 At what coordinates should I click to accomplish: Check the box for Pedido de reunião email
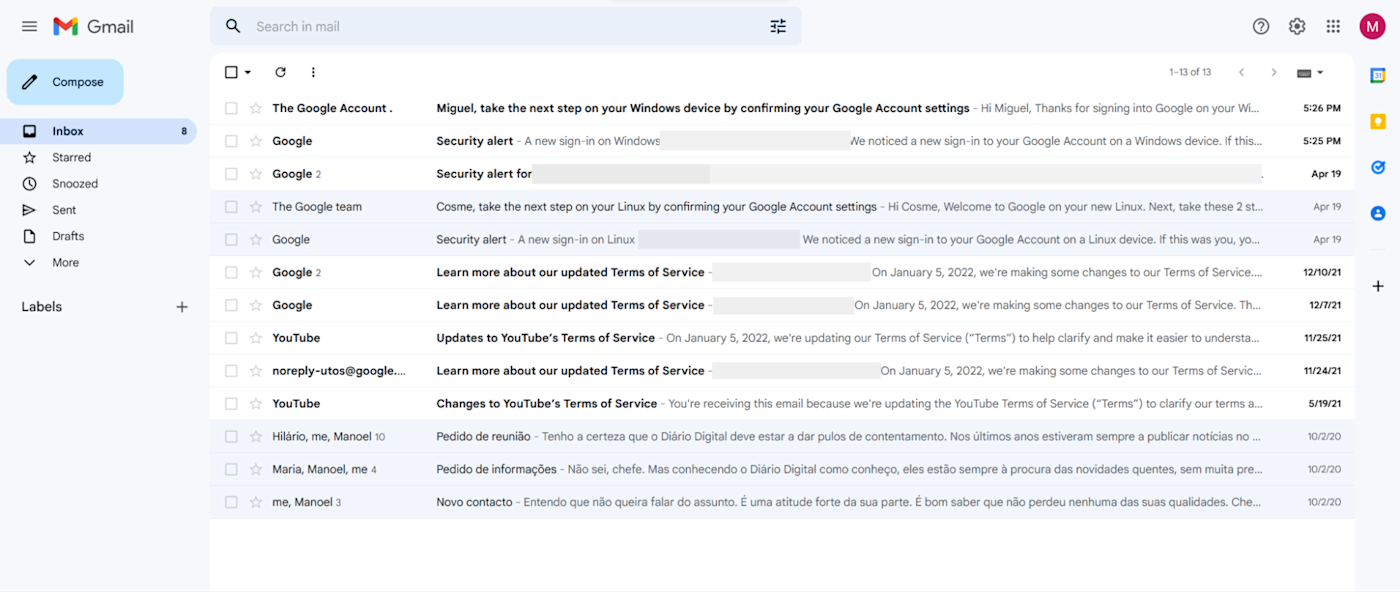tap(231, 437)
